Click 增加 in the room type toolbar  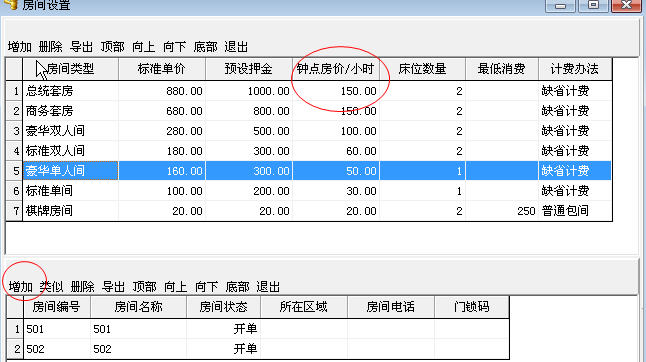[19, 47]
